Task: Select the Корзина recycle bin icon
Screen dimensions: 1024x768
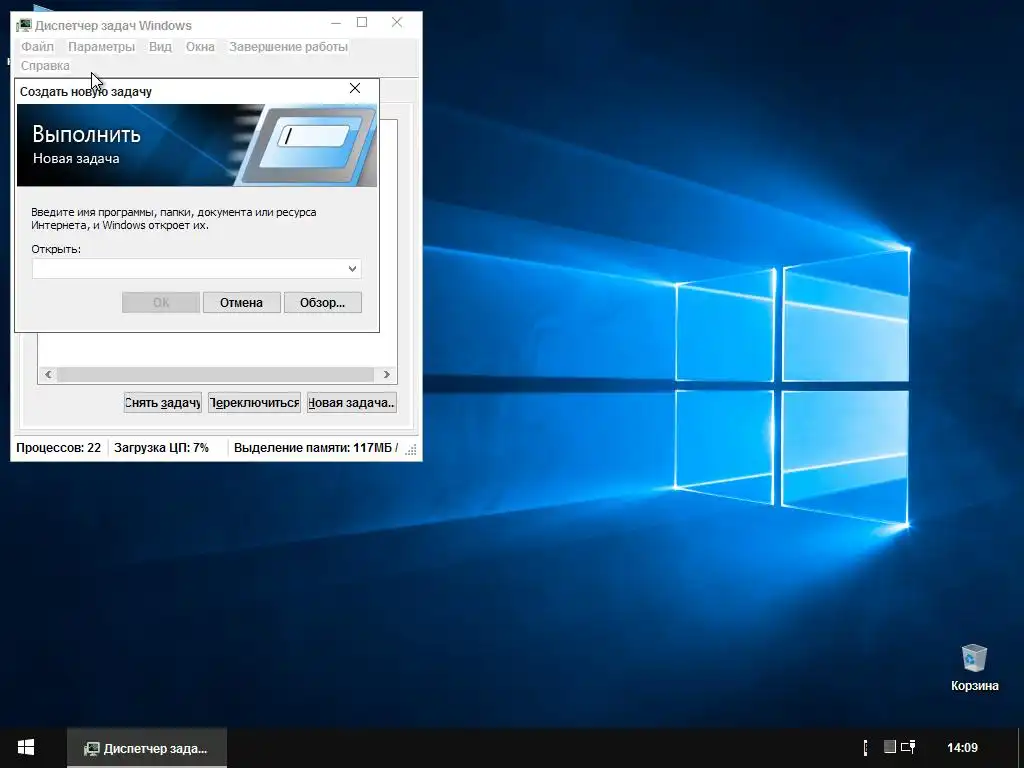Action: coord(974,667)
